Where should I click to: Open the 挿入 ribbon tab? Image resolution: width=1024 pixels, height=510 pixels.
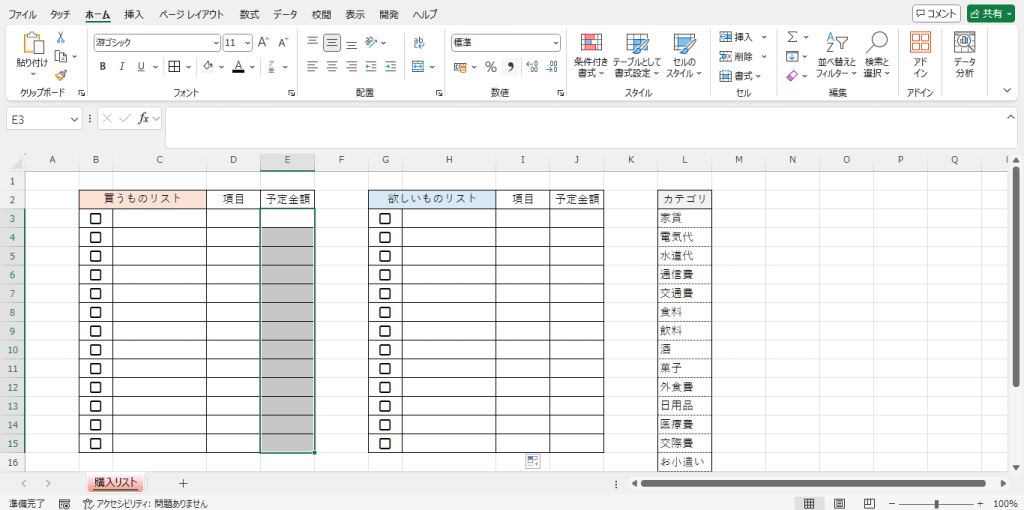(134, 15)
